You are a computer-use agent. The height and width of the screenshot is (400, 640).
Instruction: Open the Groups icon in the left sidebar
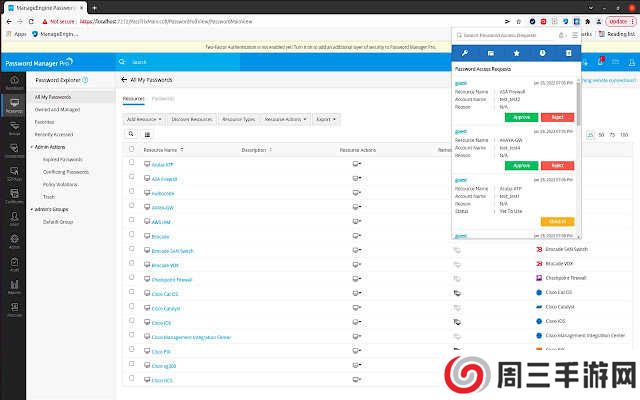coord(14,128)
